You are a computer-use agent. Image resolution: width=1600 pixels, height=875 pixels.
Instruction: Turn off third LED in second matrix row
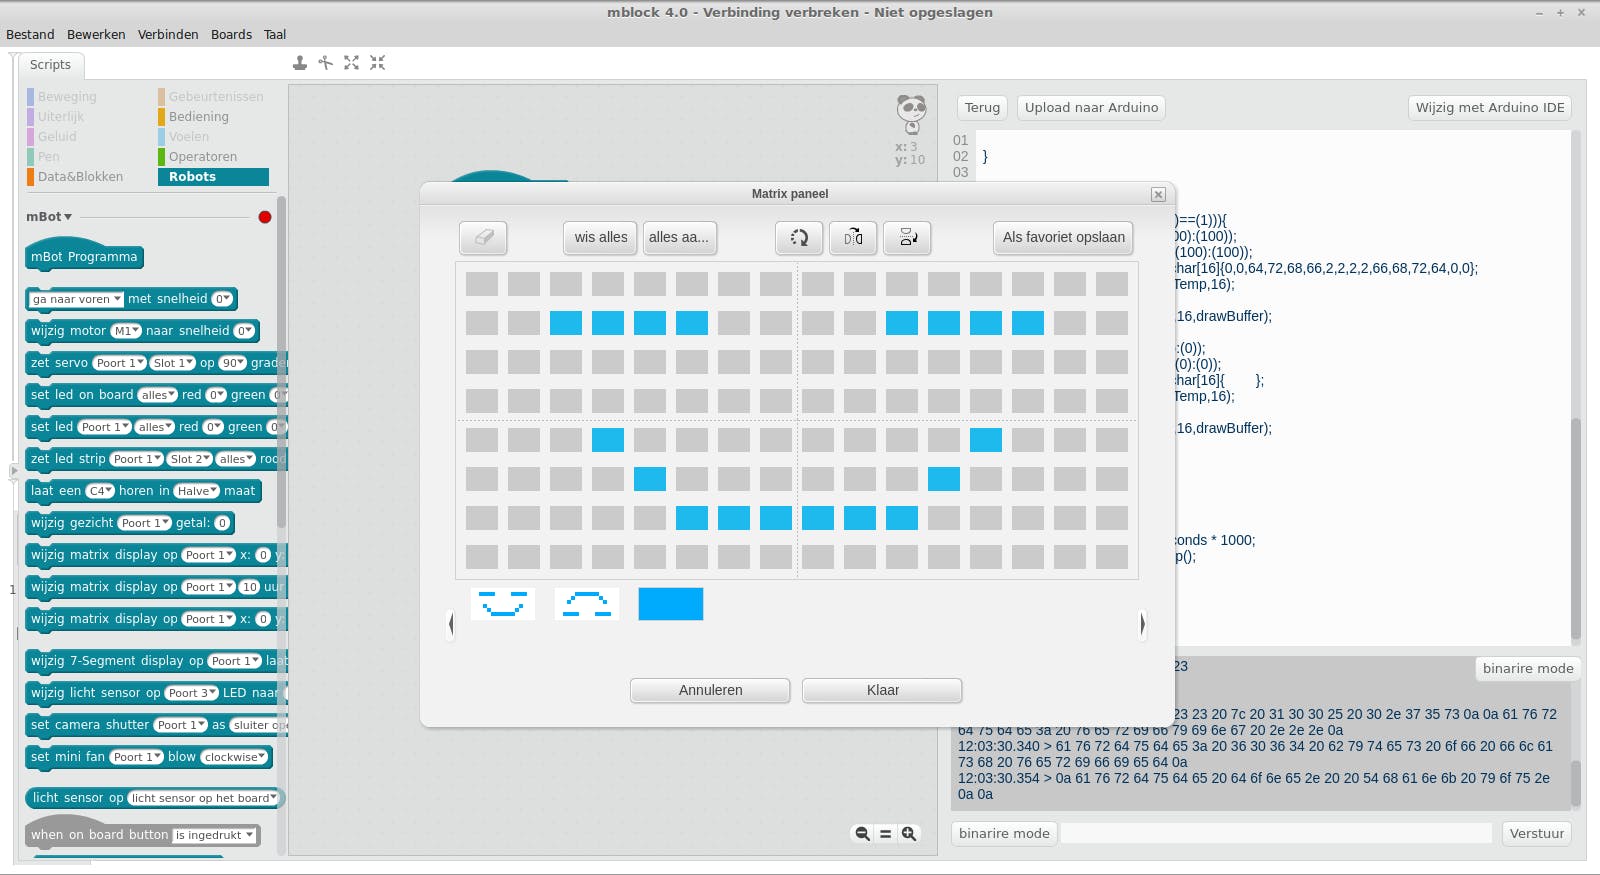tap(566, 323)
